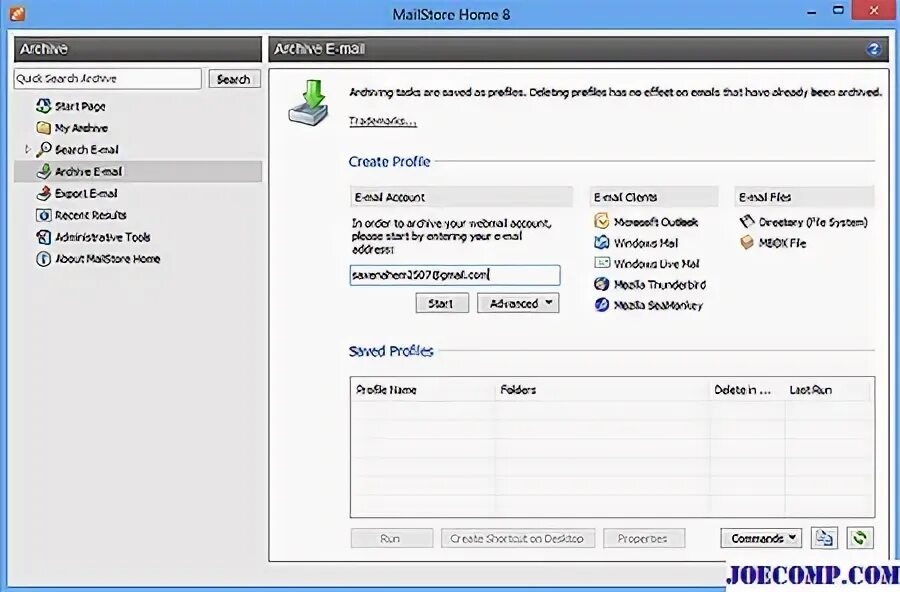Click the Administrative Tools icon
The image size is (900, 592).
tap(44, 237)
